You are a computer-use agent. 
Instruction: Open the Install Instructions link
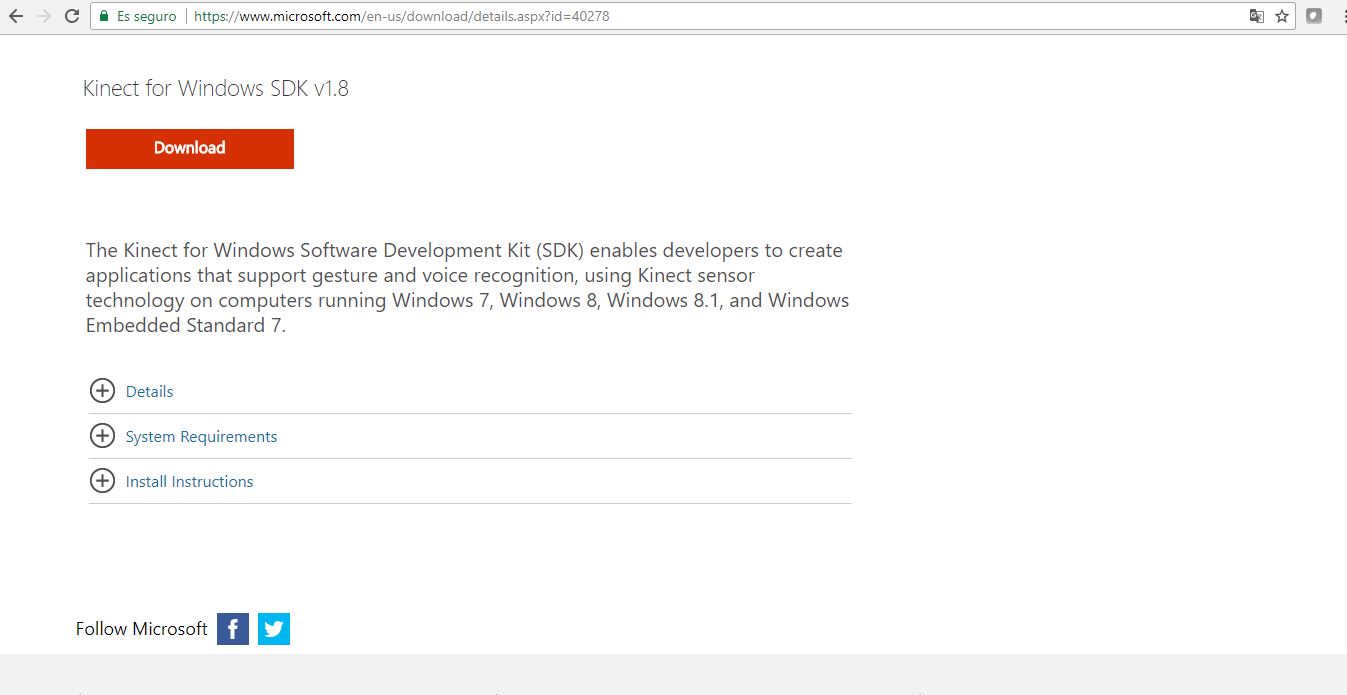tap(189, 482)
